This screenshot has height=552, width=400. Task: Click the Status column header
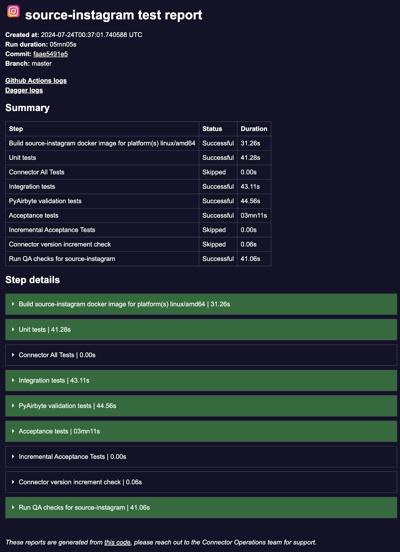tap(212, 129)
